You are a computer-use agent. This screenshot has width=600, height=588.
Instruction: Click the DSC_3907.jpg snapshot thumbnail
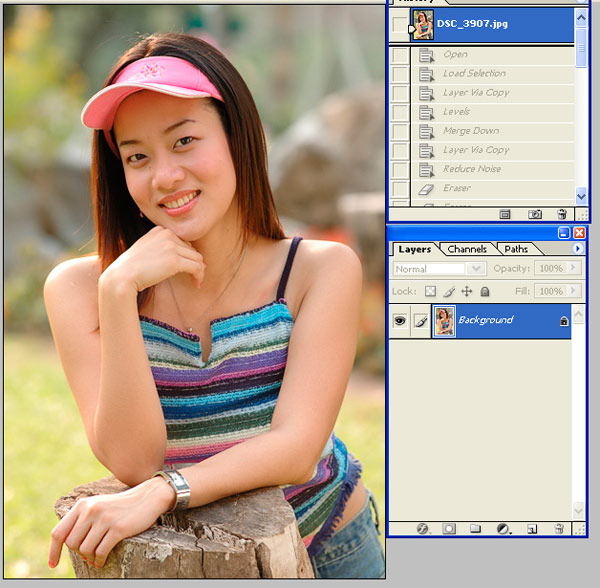(x=423, y=25)
